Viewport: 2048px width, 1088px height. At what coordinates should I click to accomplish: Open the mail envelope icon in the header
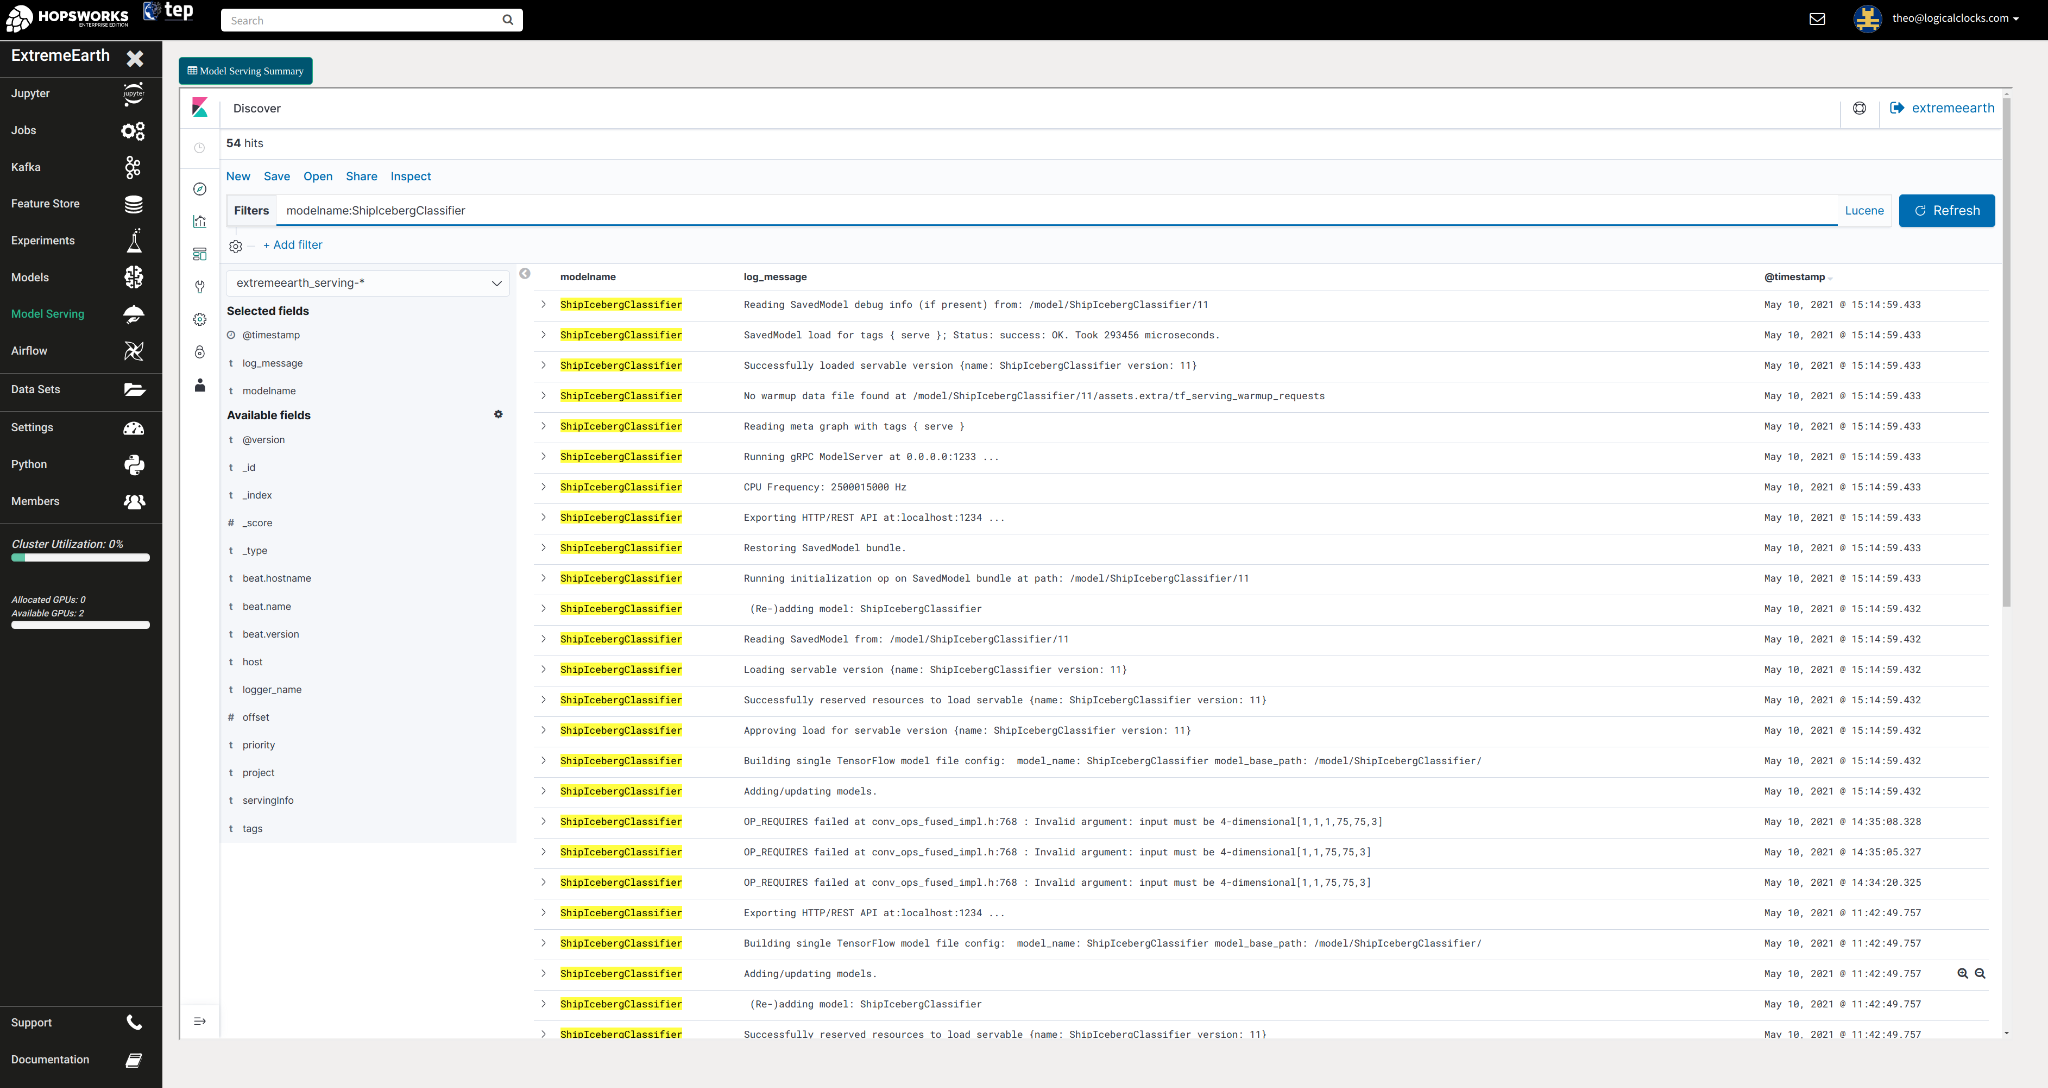(1817, 18)
